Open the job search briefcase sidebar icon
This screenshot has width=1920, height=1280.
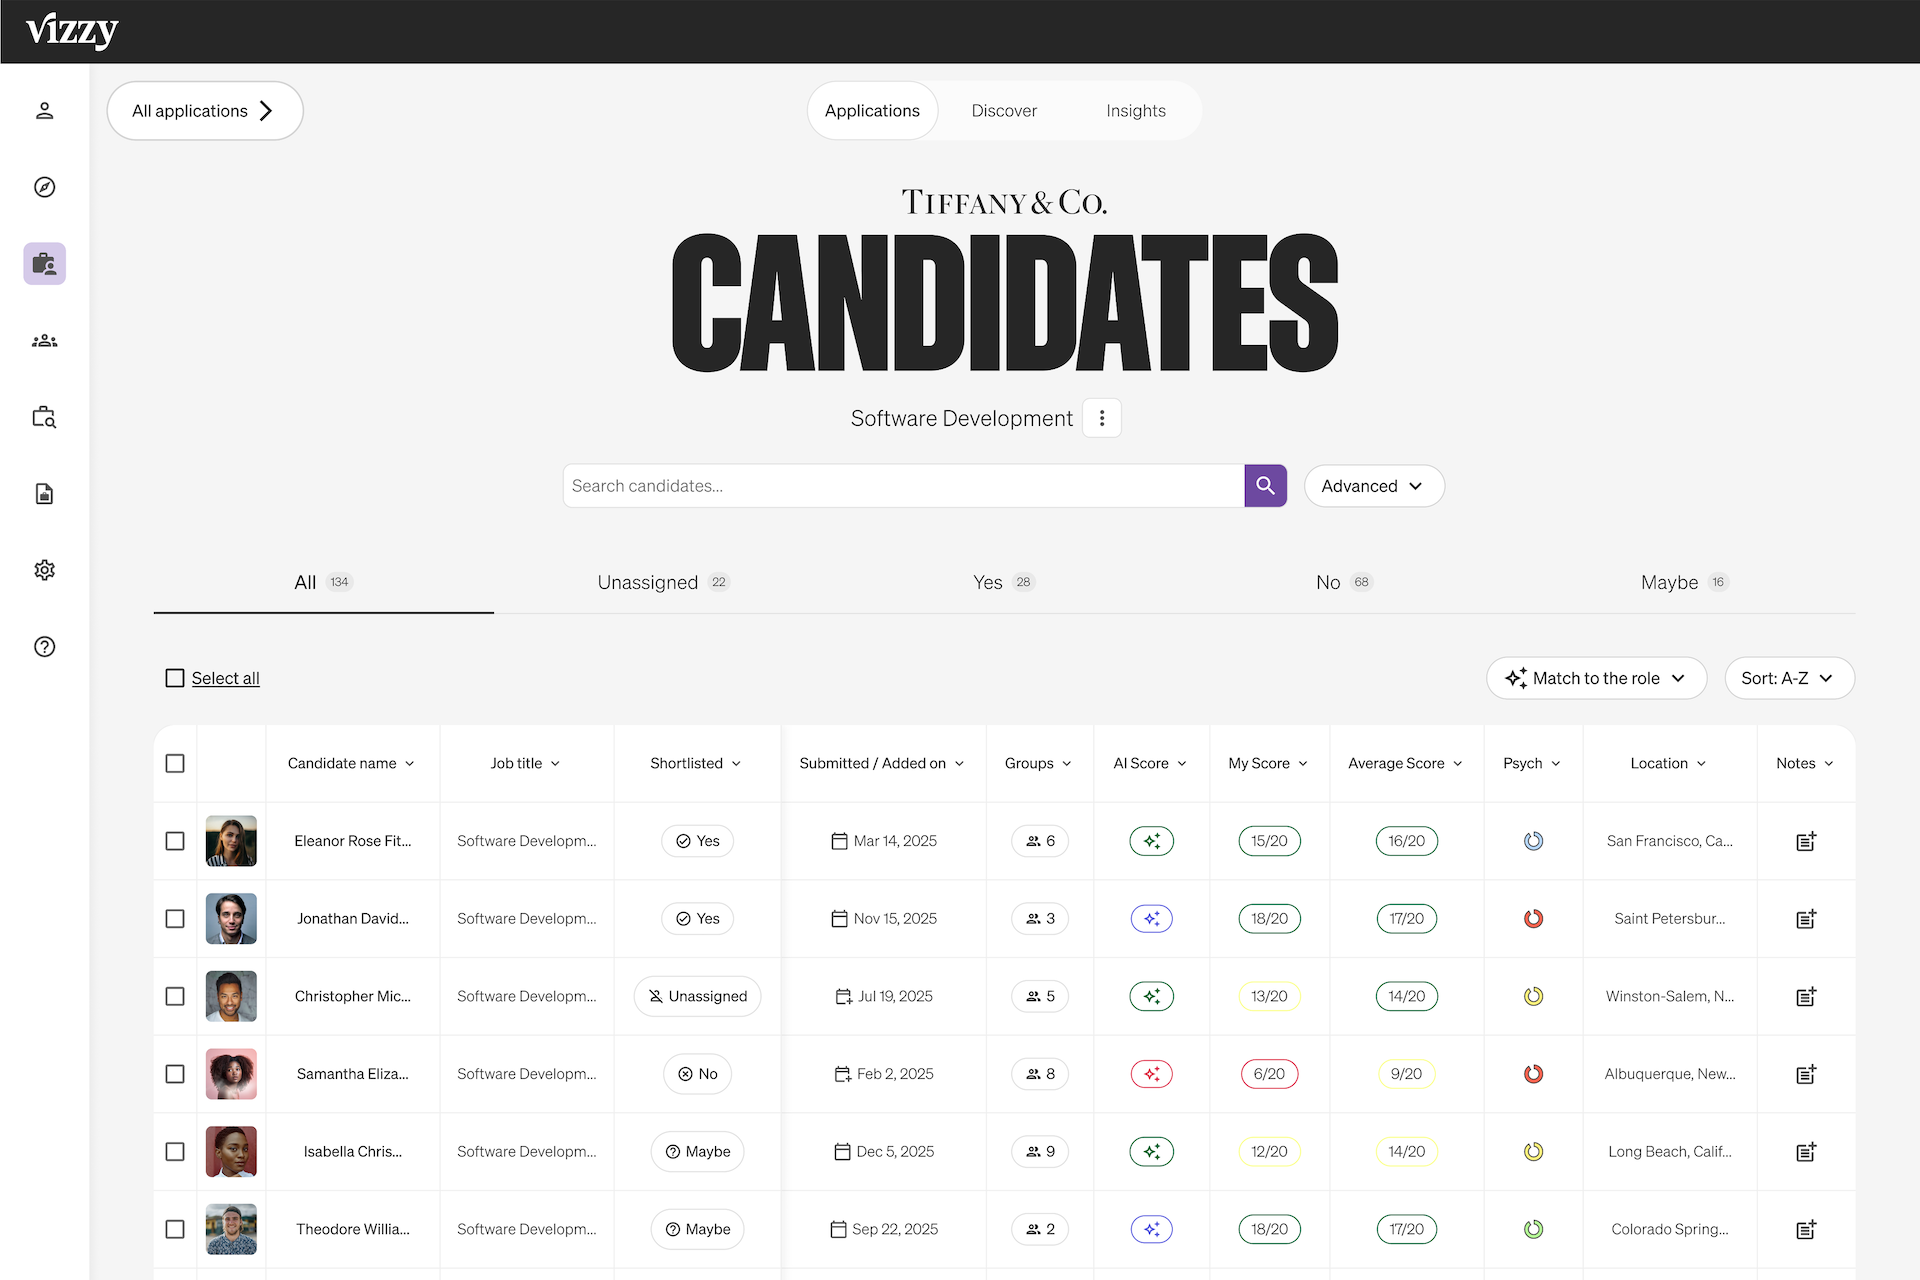(44, 417)
